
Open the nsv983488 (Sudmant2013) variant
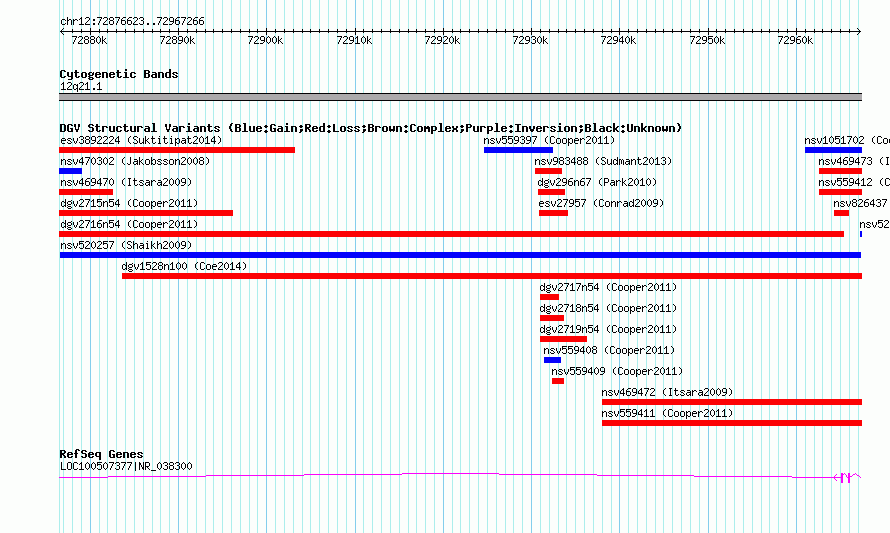point(603,161)
